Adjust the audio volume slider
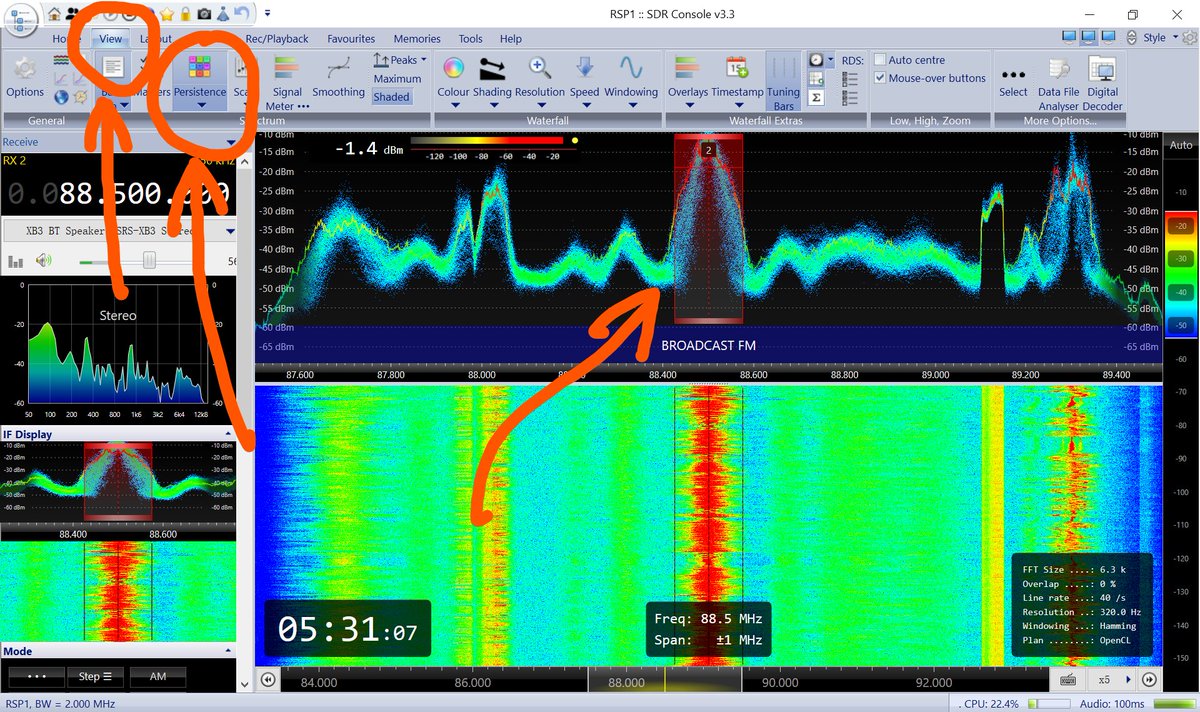Image resolution: width=1200 pixels, height=712 pixels. [x=148, y=258]
